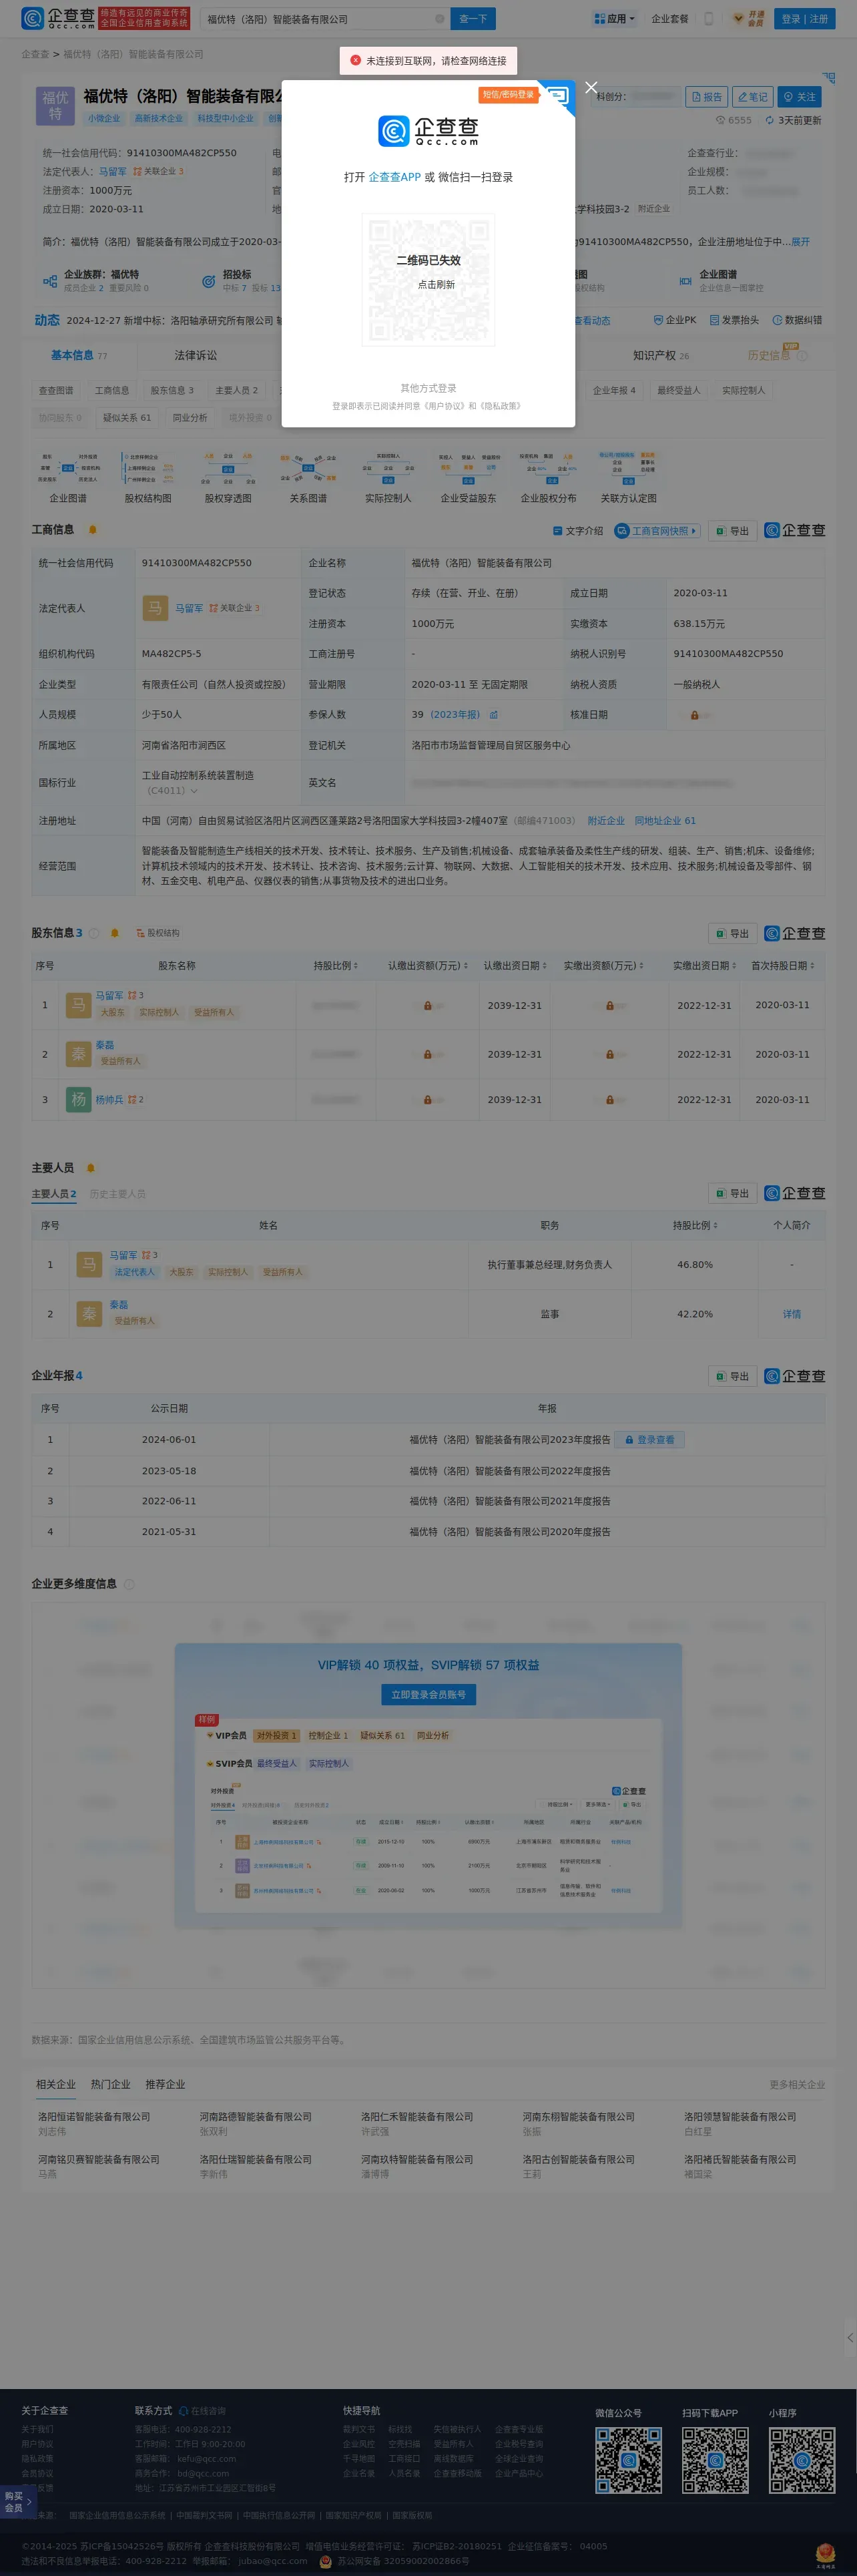Click 发票抬头 in the dynamics bar
Screen dimensions: 857x2576
(734, 320)
